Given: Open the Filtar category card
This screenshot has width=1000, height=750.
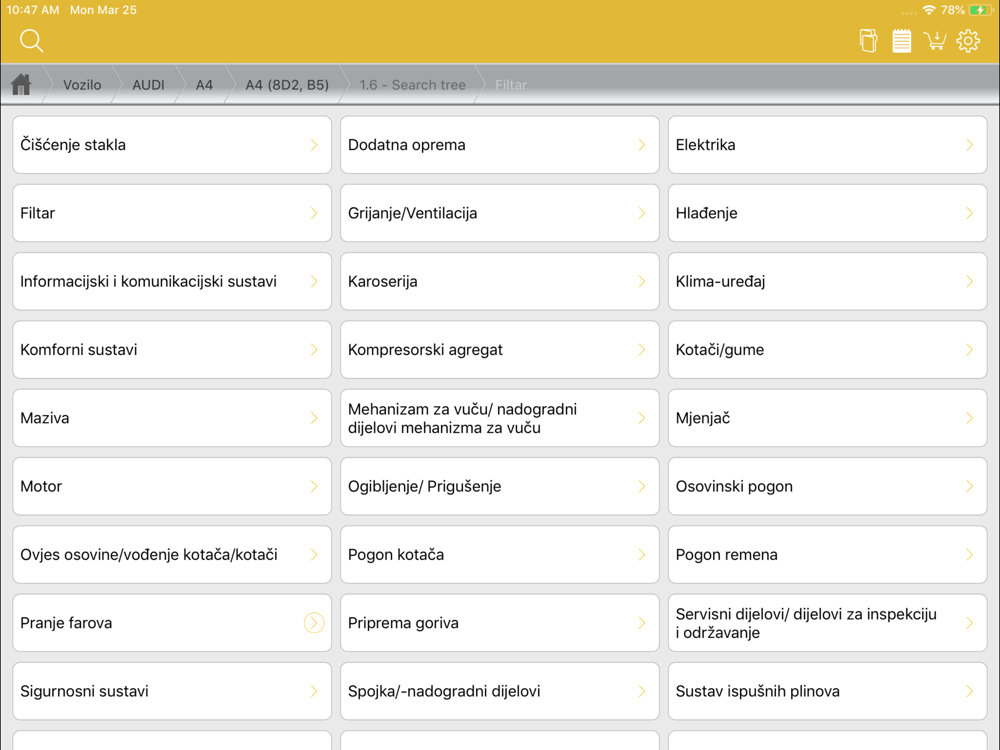Looking at the screenshot, I should (172, 213).
